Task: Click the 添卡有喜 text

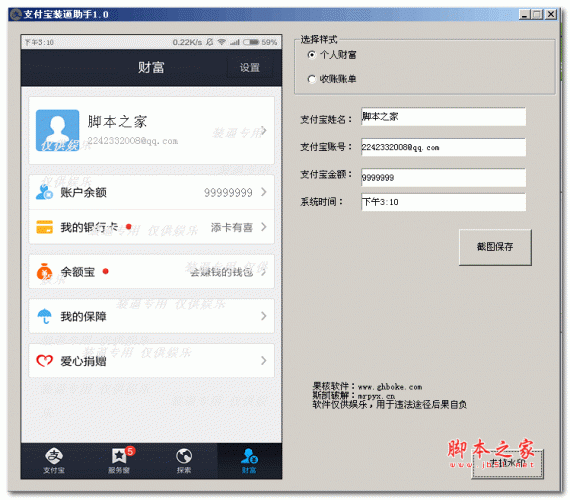Action: point(232,227)
